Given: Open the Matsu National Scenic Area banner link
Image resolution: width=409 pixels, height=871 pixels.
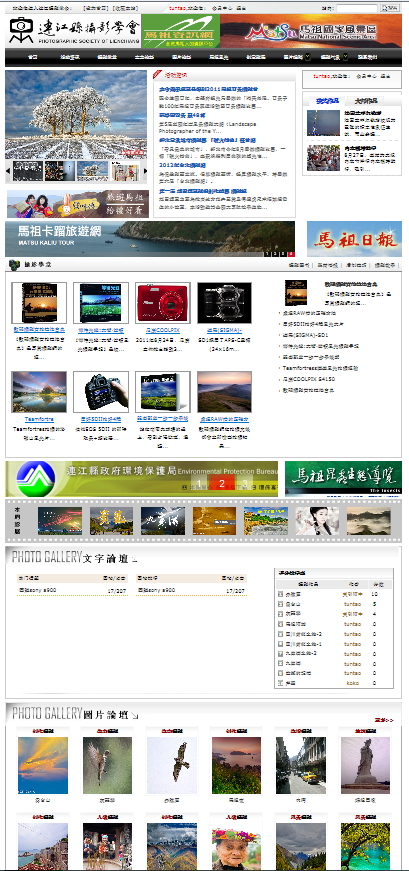Looking at the screenshot, I should tap(311, 31).
